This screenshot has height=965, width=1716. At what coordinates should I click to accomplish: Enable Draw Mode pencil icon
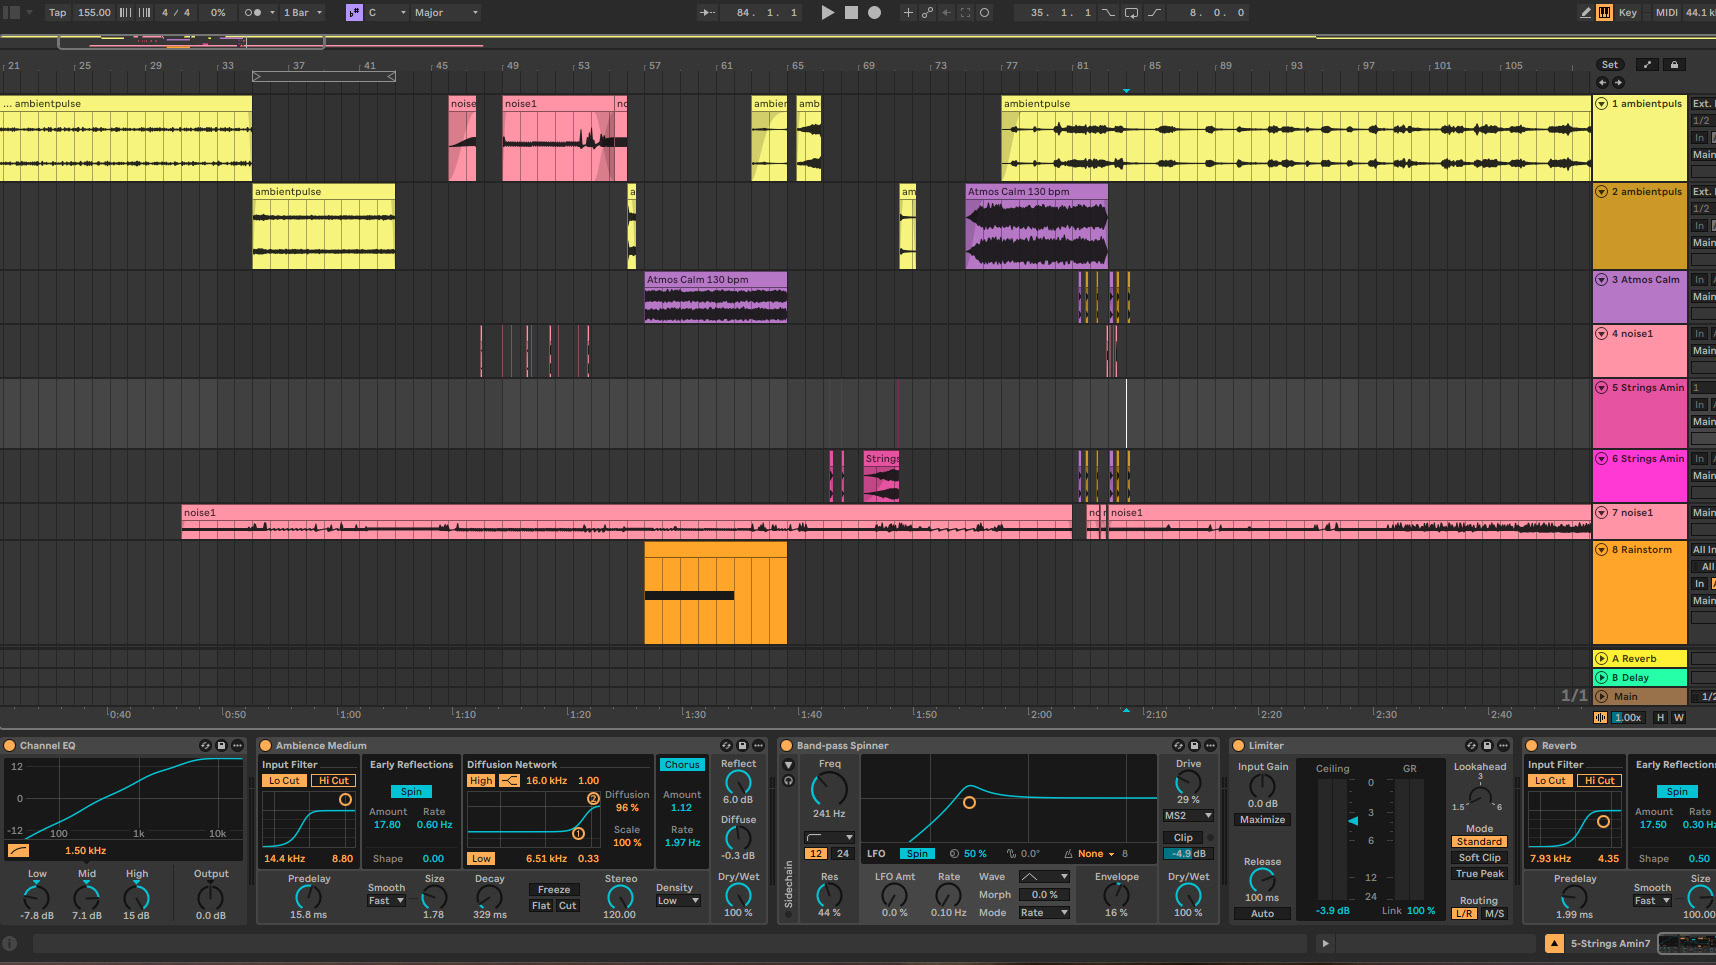click(x=1585, y=13)
